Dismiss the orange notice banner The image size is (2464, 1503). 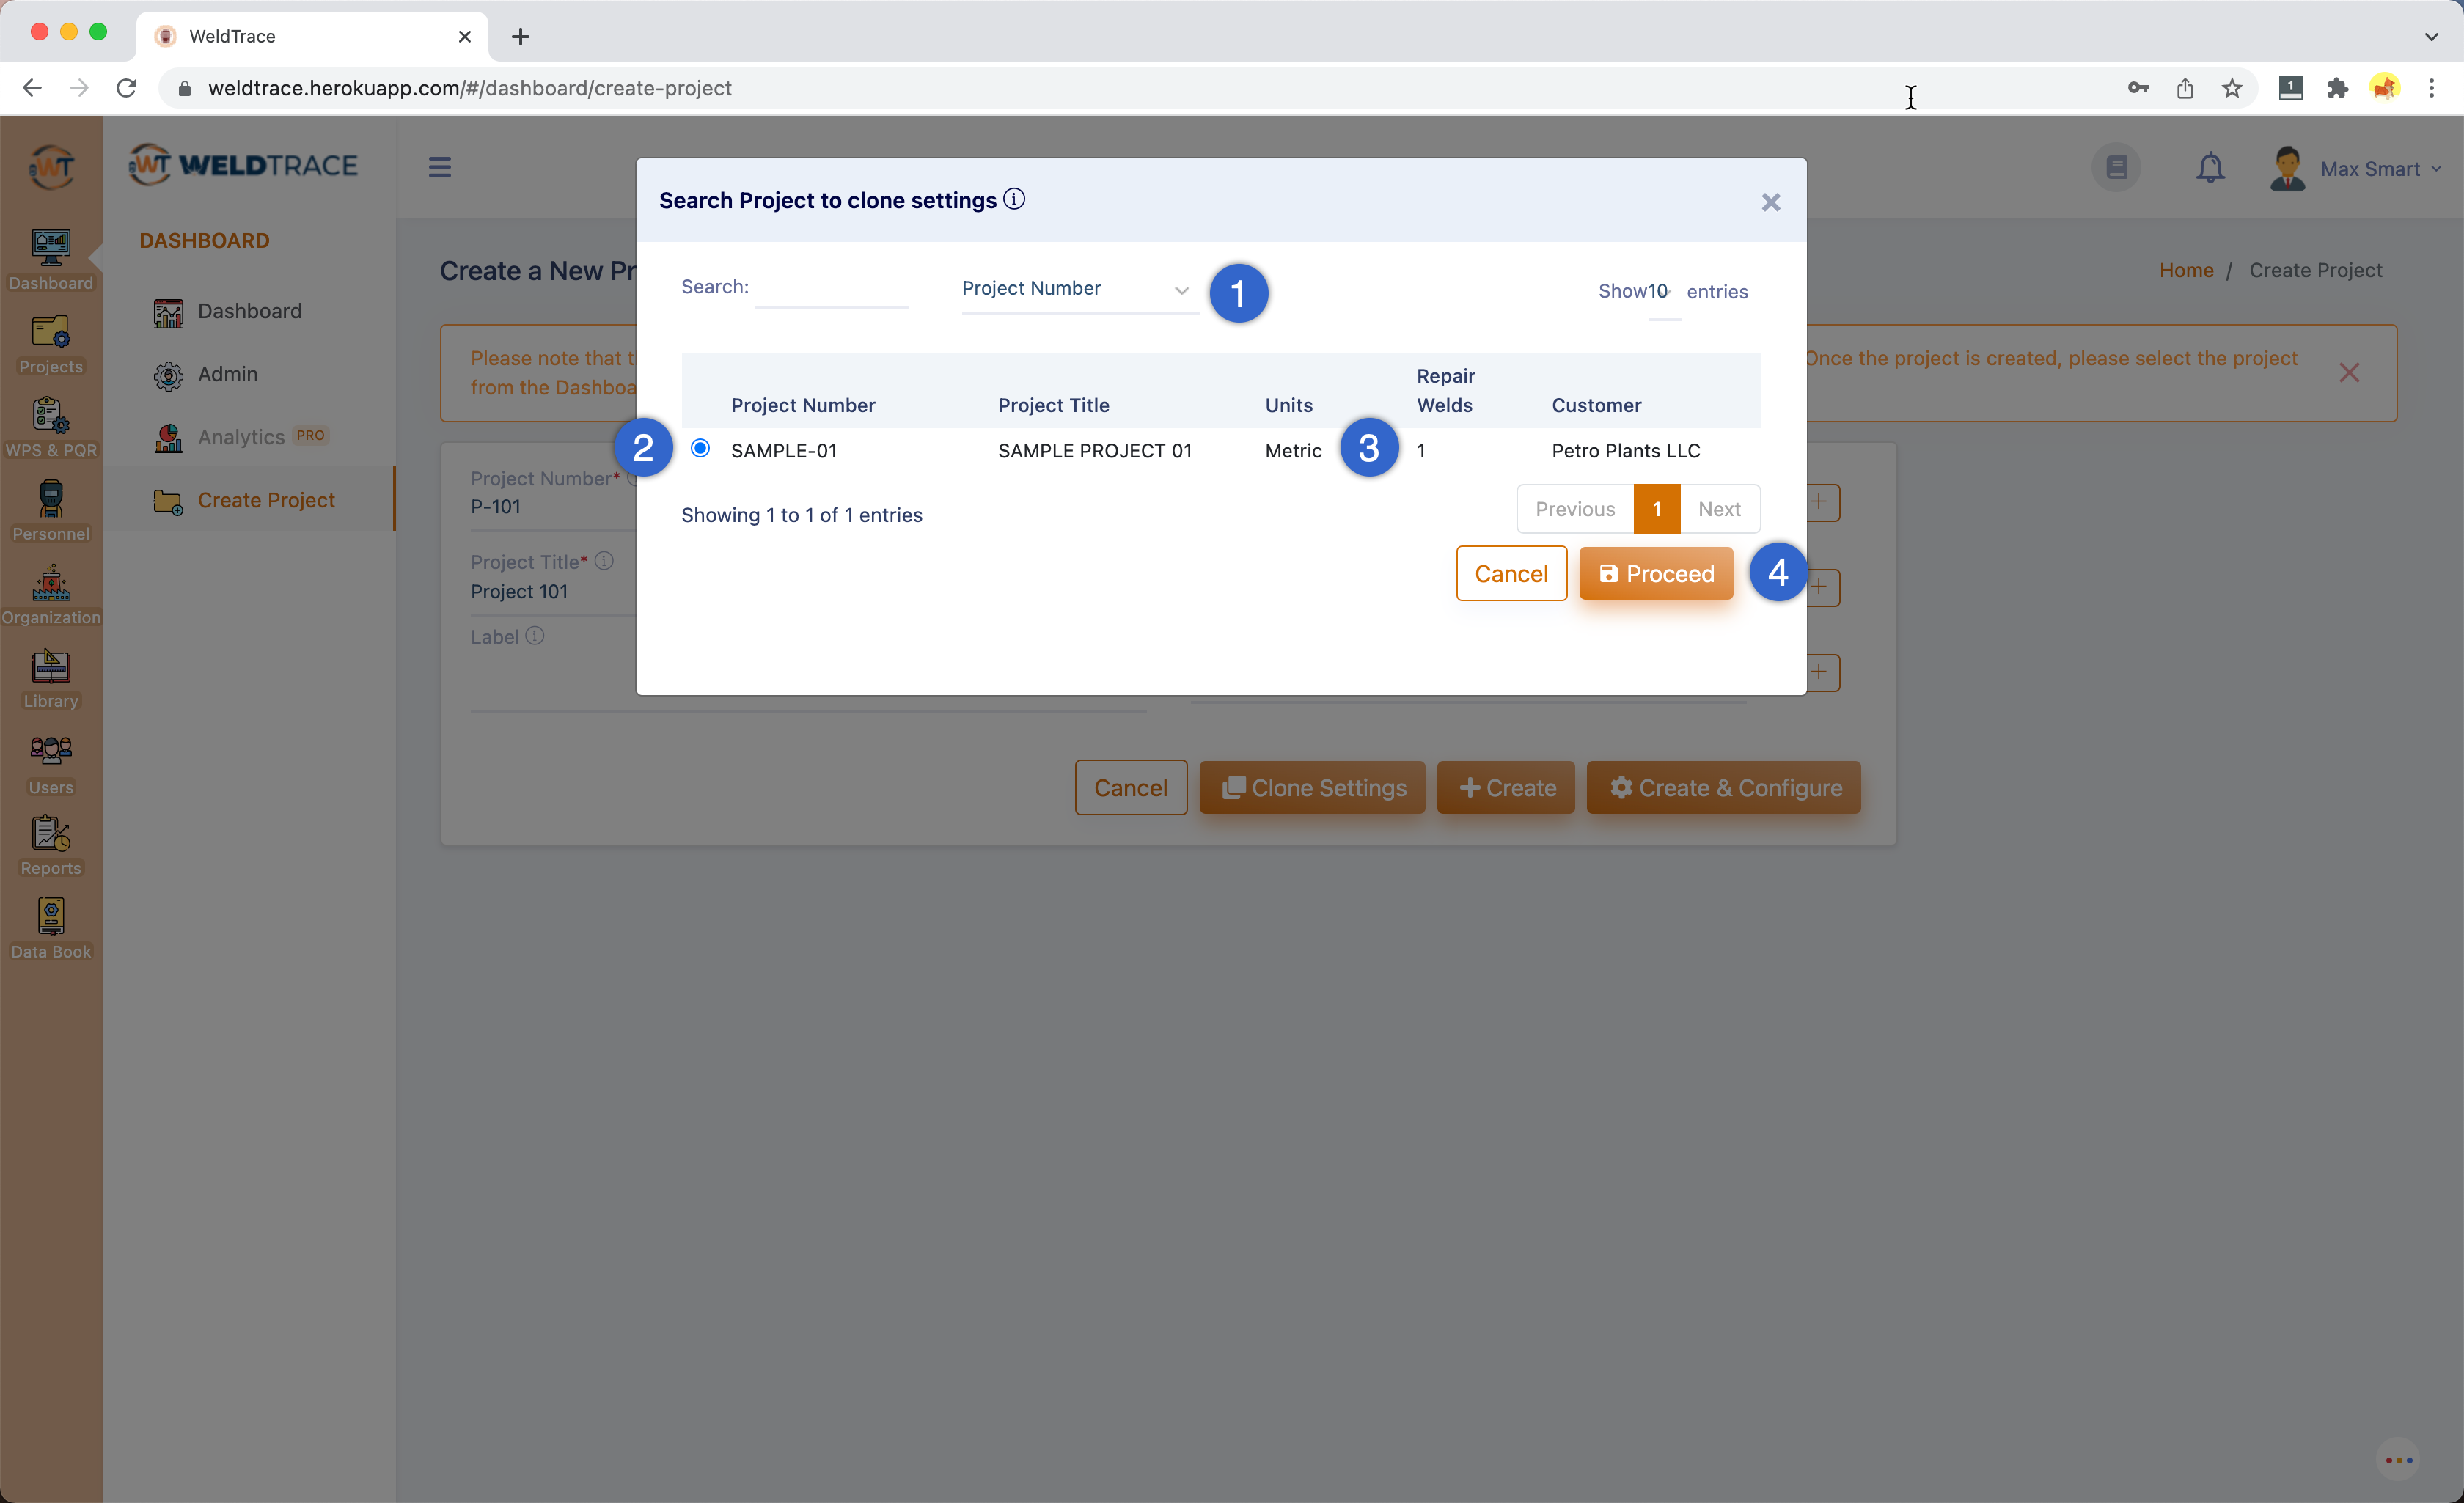tap(2349, 373)
